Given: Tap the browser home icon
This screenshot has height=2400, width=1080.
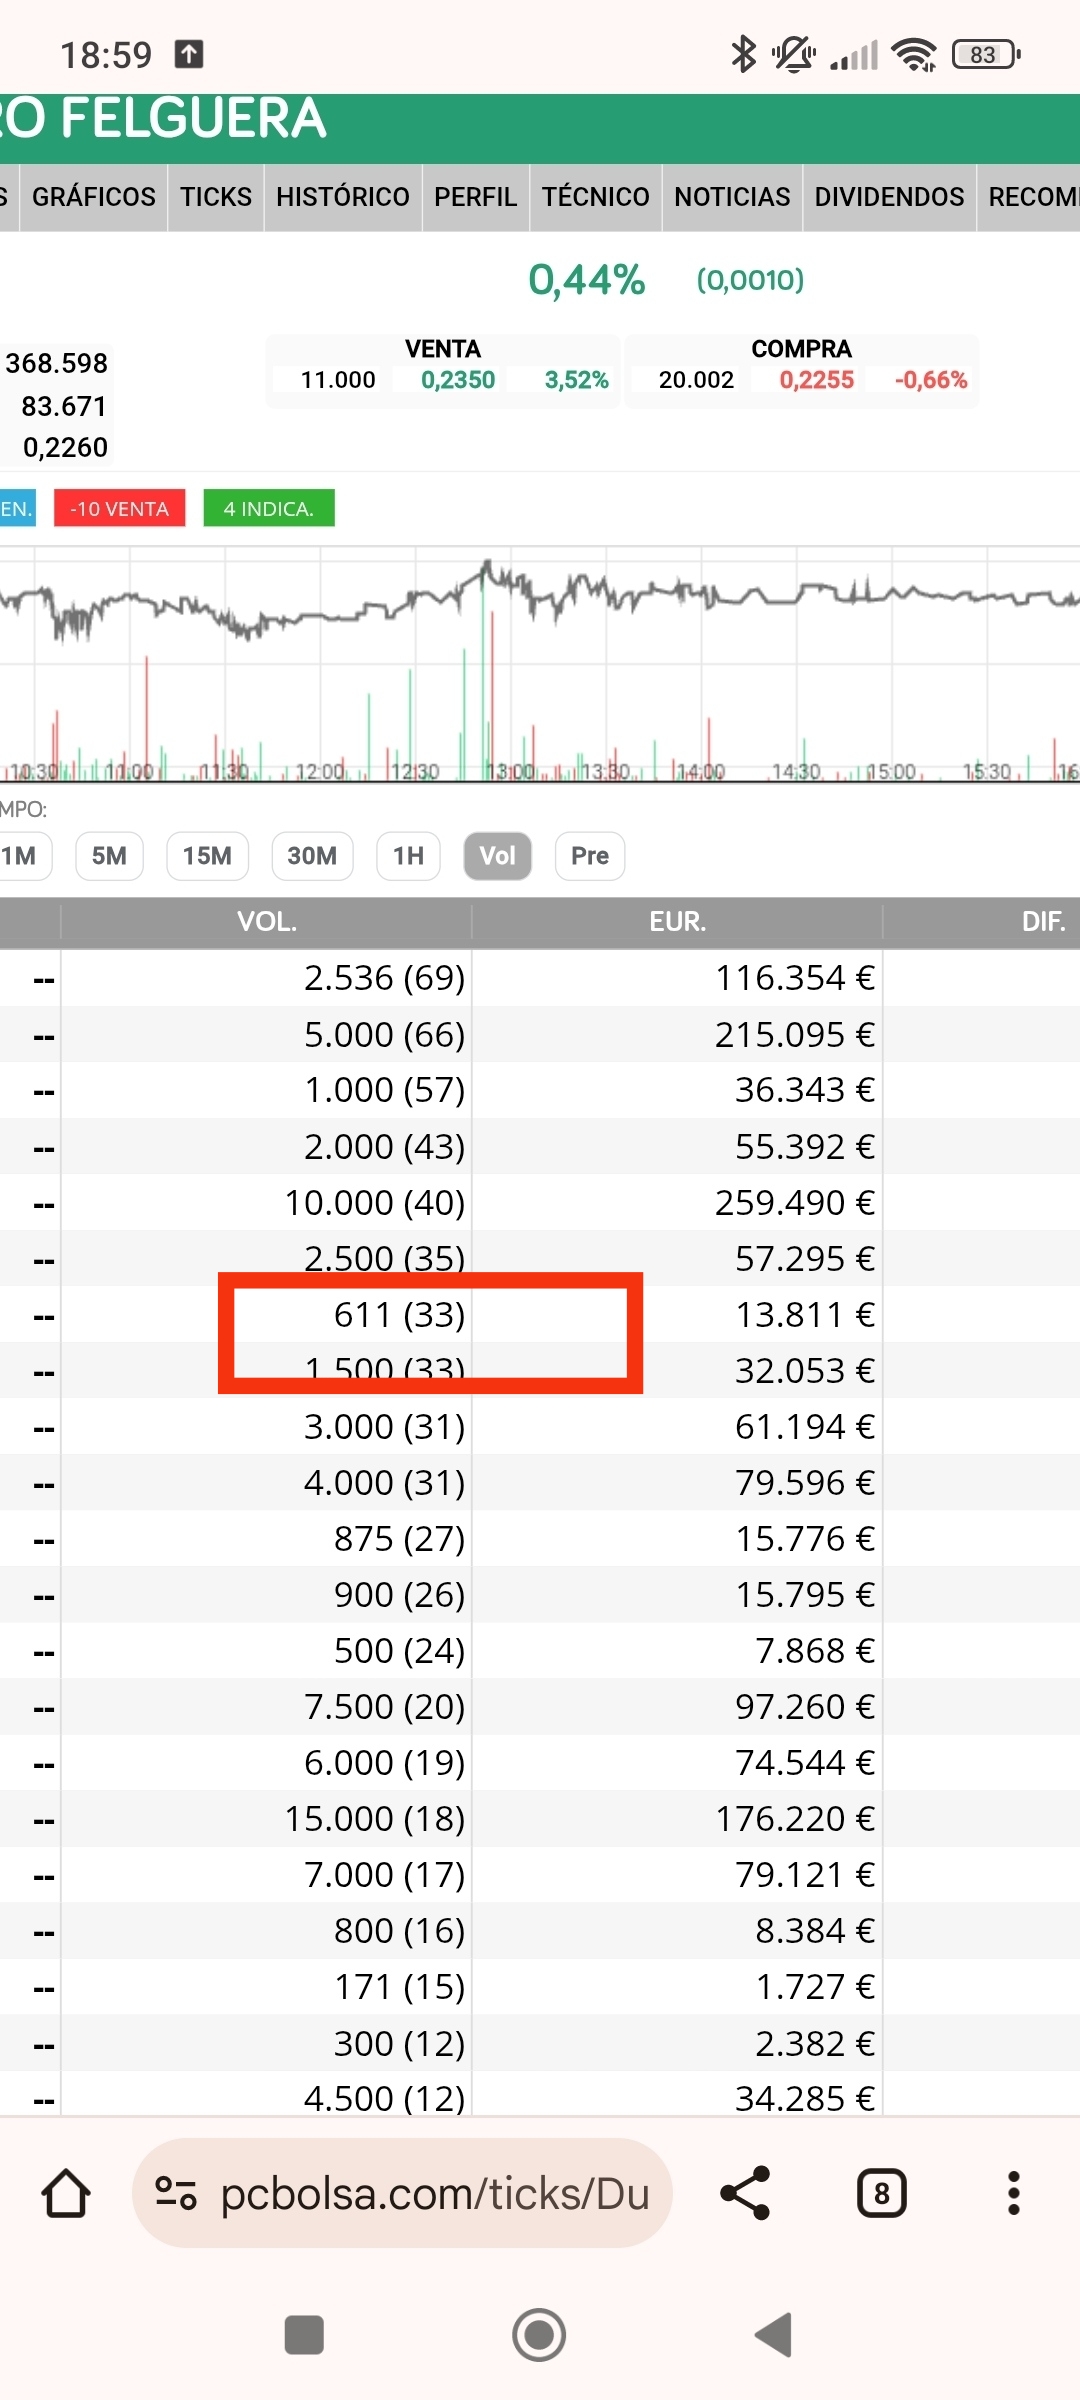Looking at the screenshot, I should tap(66, 2194).
